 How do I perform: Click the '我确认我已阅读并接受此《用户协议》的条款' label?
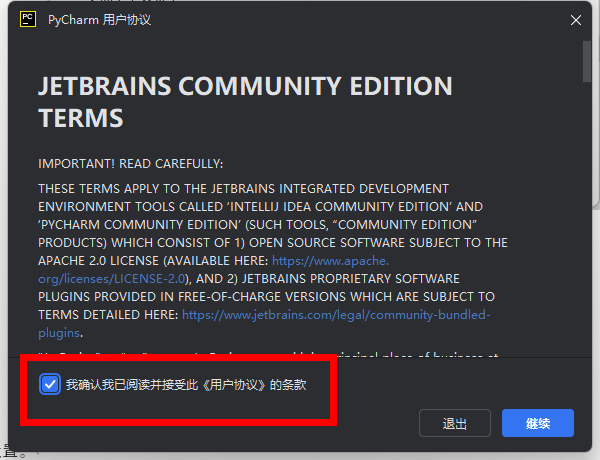(186, 385)
